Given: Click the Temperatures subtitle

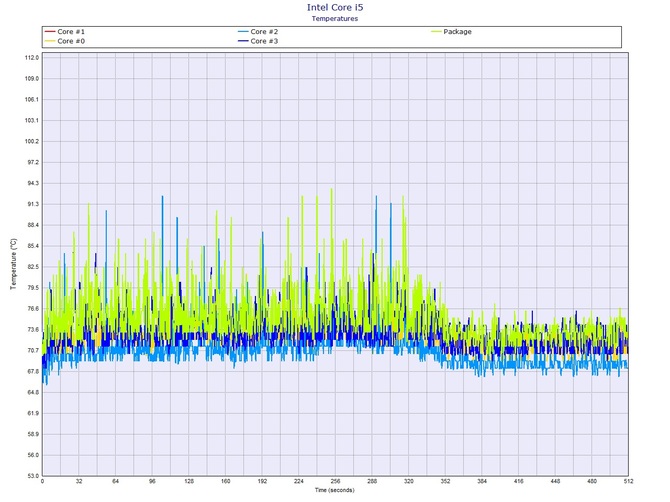Looking at the screenshot, I should coord(335,18).
